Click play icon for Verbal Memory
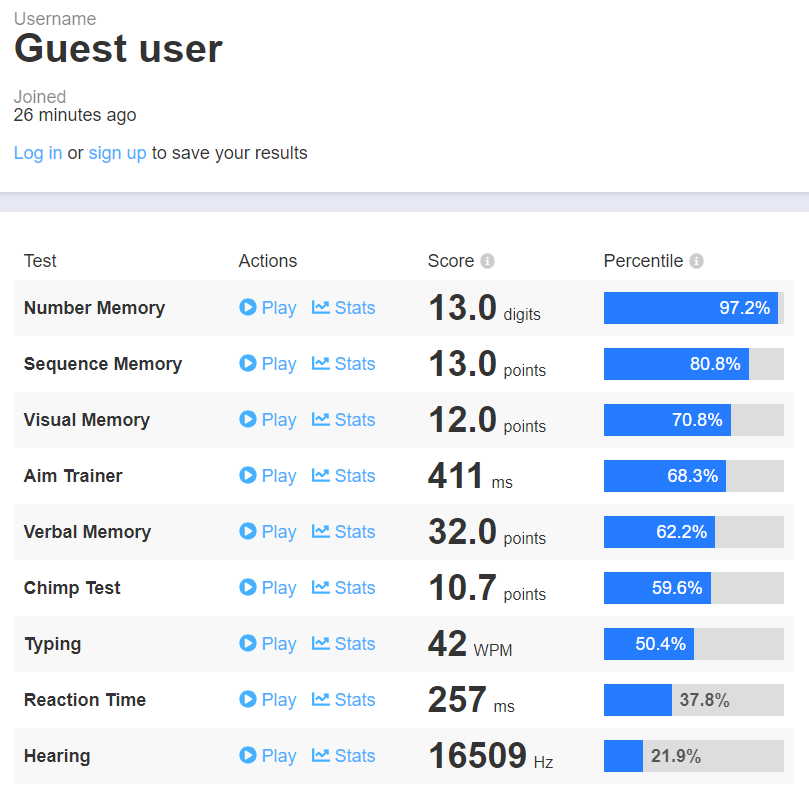 (248, 532)
